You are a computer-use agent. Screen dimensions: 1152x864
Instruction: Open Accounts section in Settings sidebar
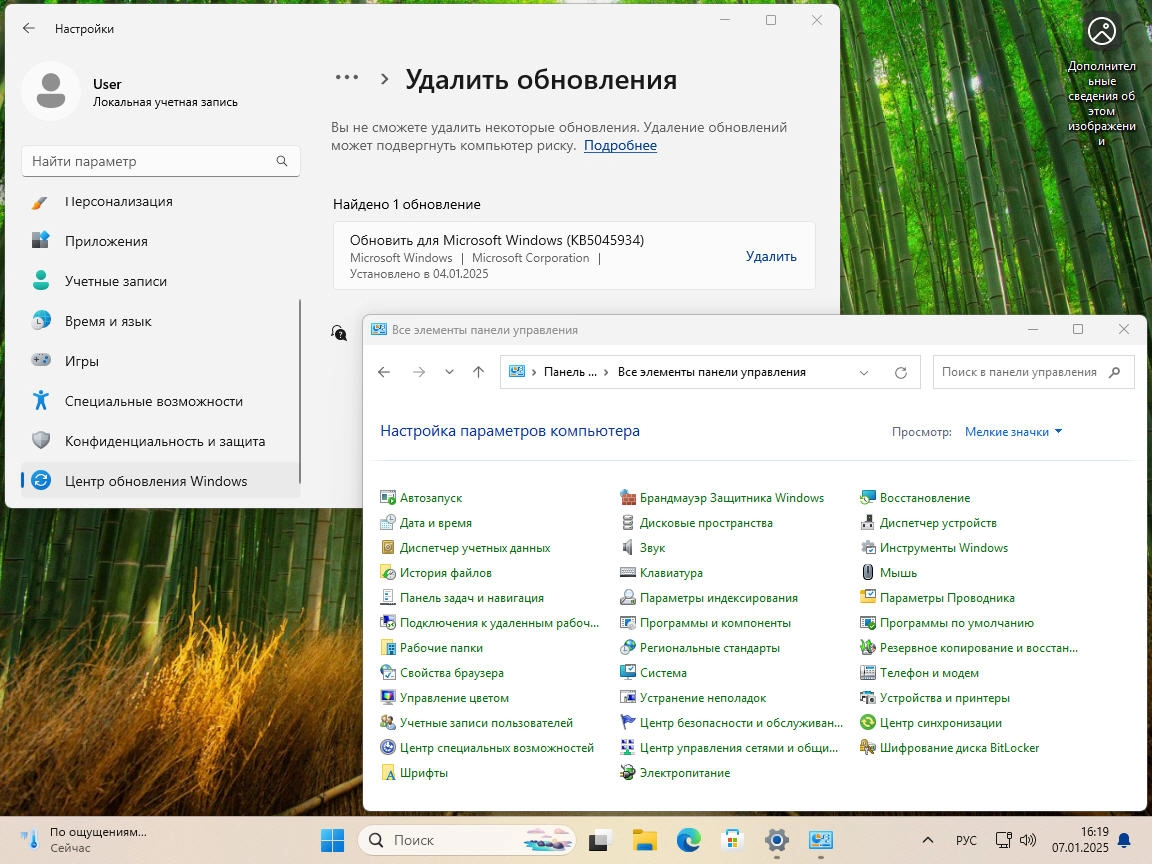click(x=116, y=281)
